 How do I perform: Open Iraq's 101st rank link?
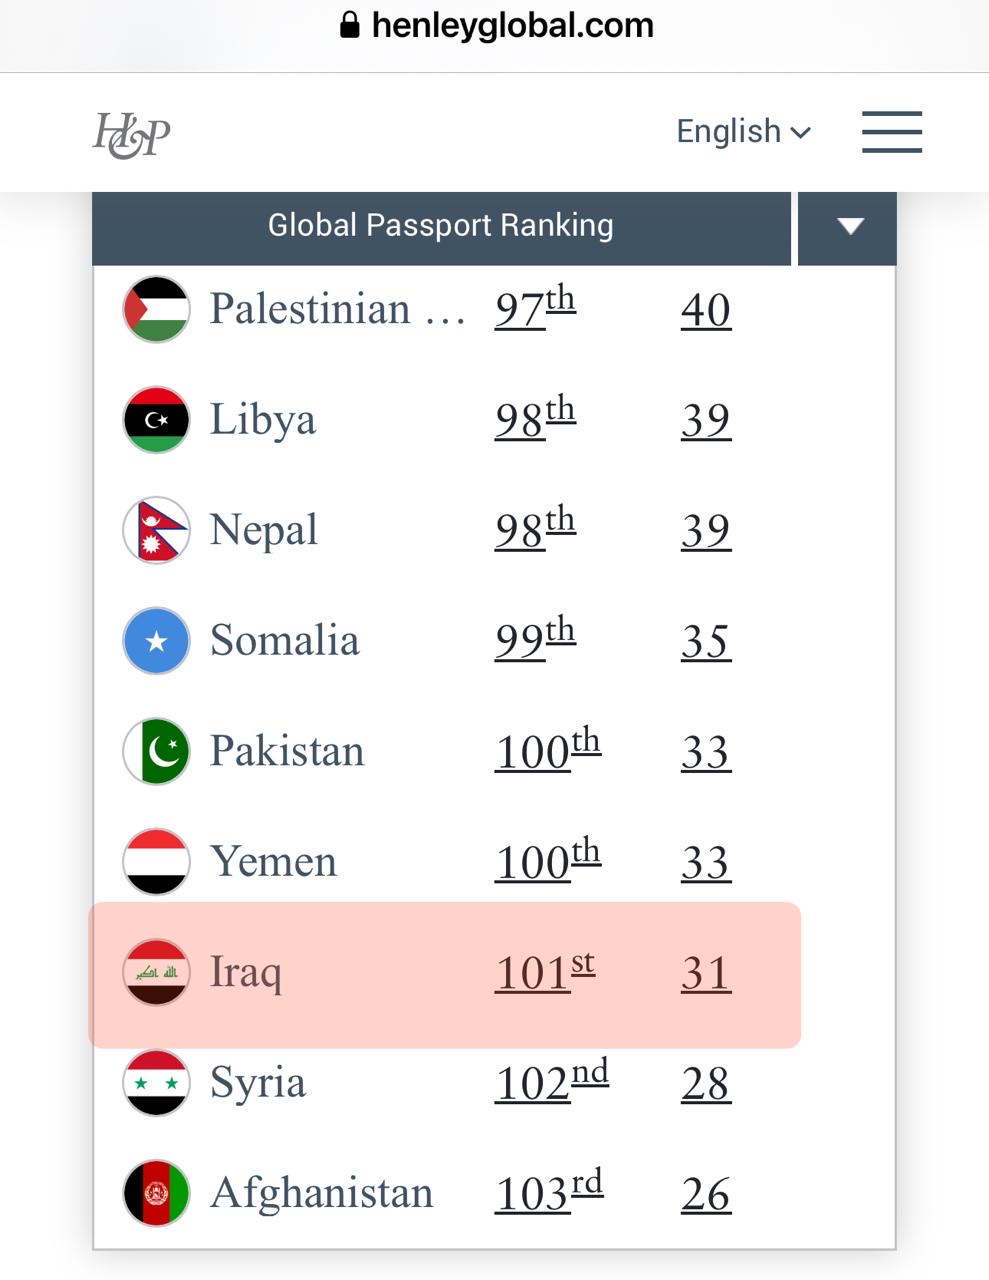pos(546,972)
